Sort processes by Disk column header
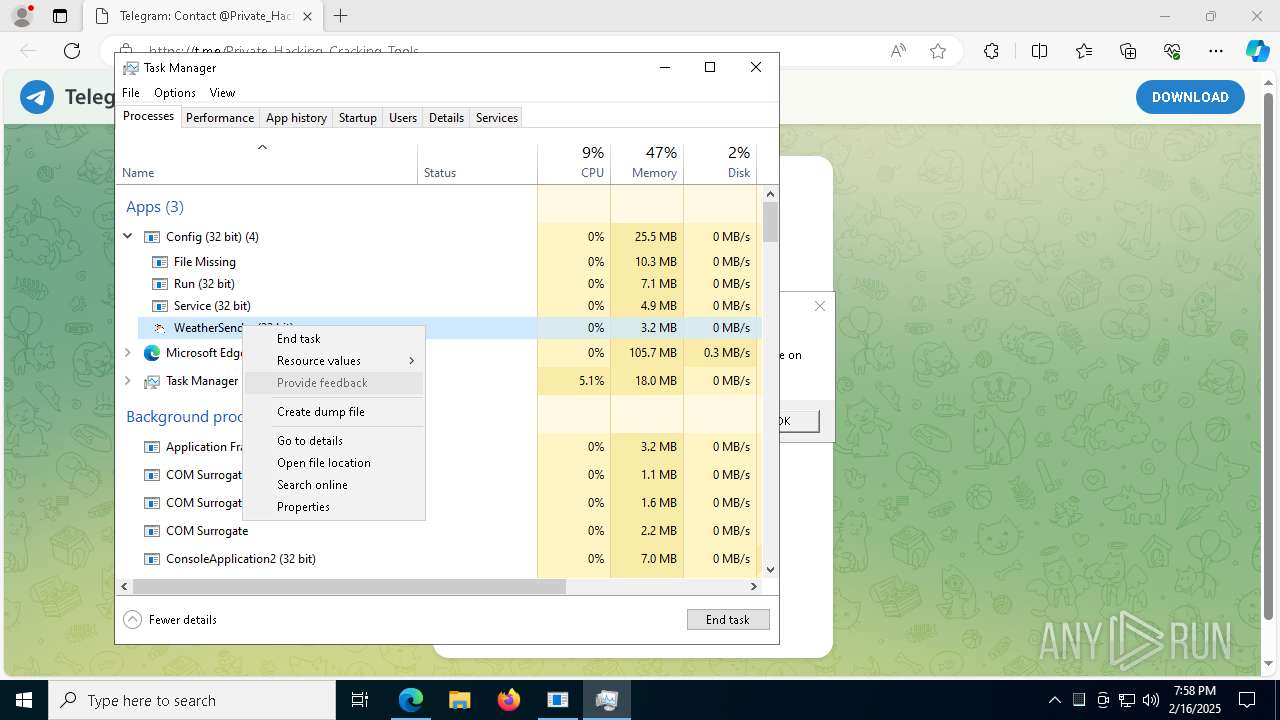This screenshot has width=1280, height=720. click(x=720, y=163)
